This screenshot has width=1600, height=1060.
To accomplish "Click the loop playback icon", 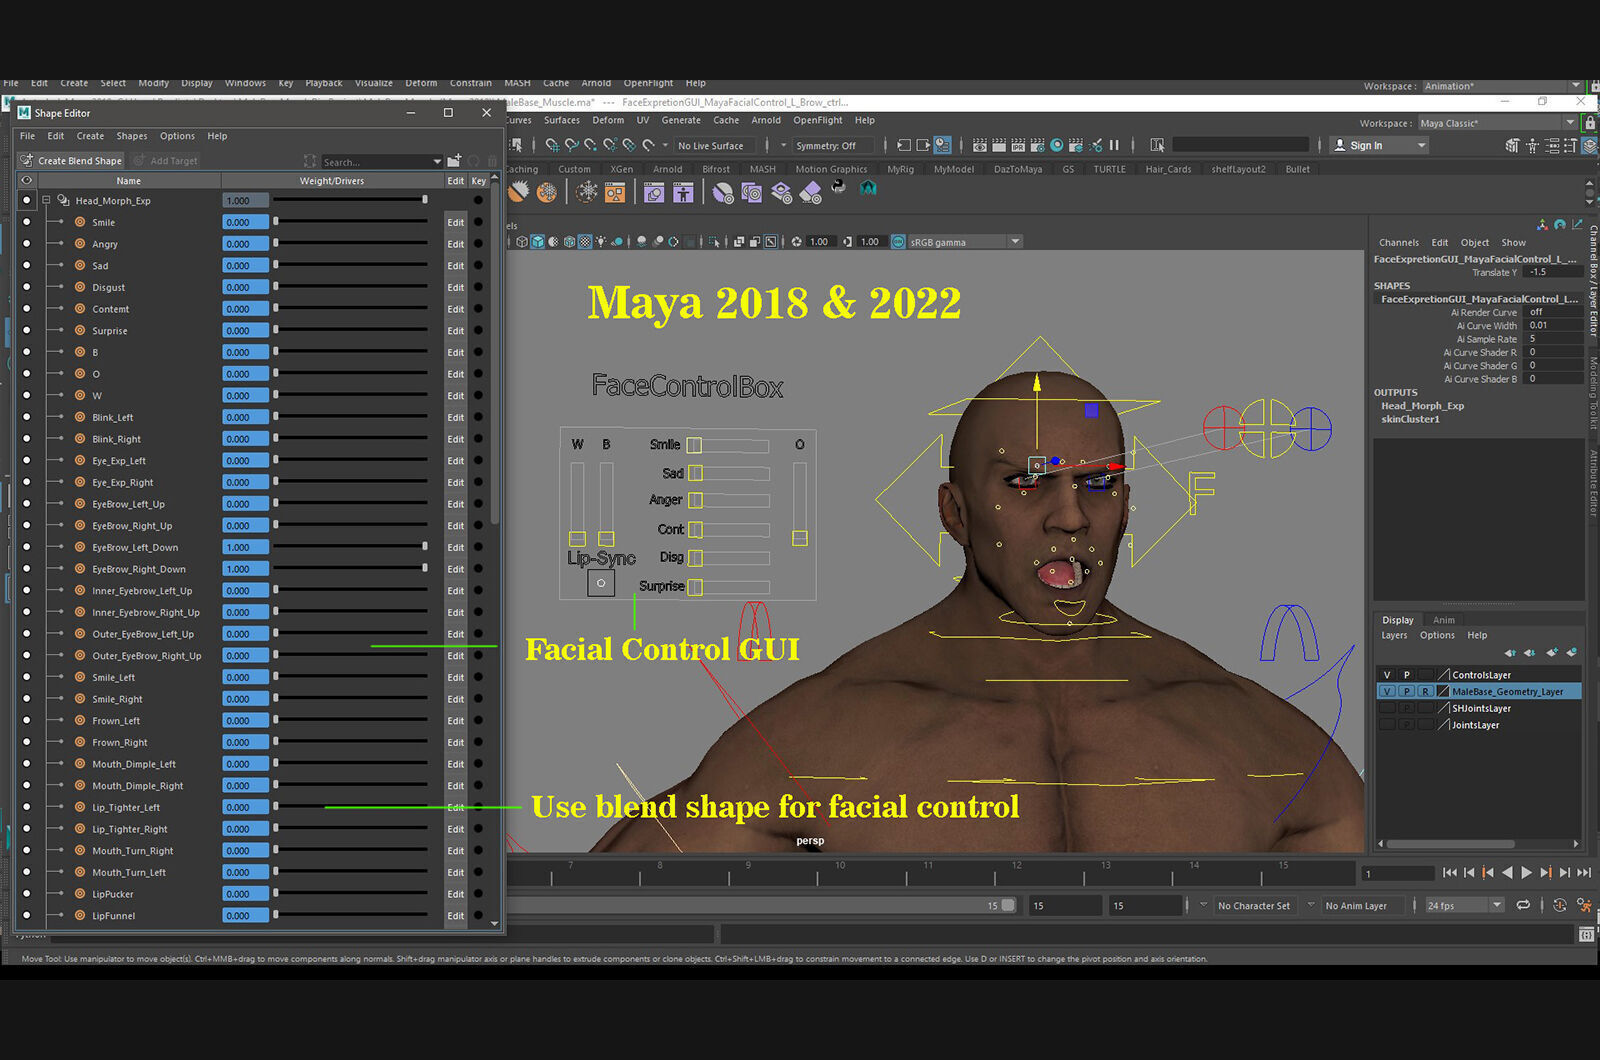I will click(x=1523, y=905).
